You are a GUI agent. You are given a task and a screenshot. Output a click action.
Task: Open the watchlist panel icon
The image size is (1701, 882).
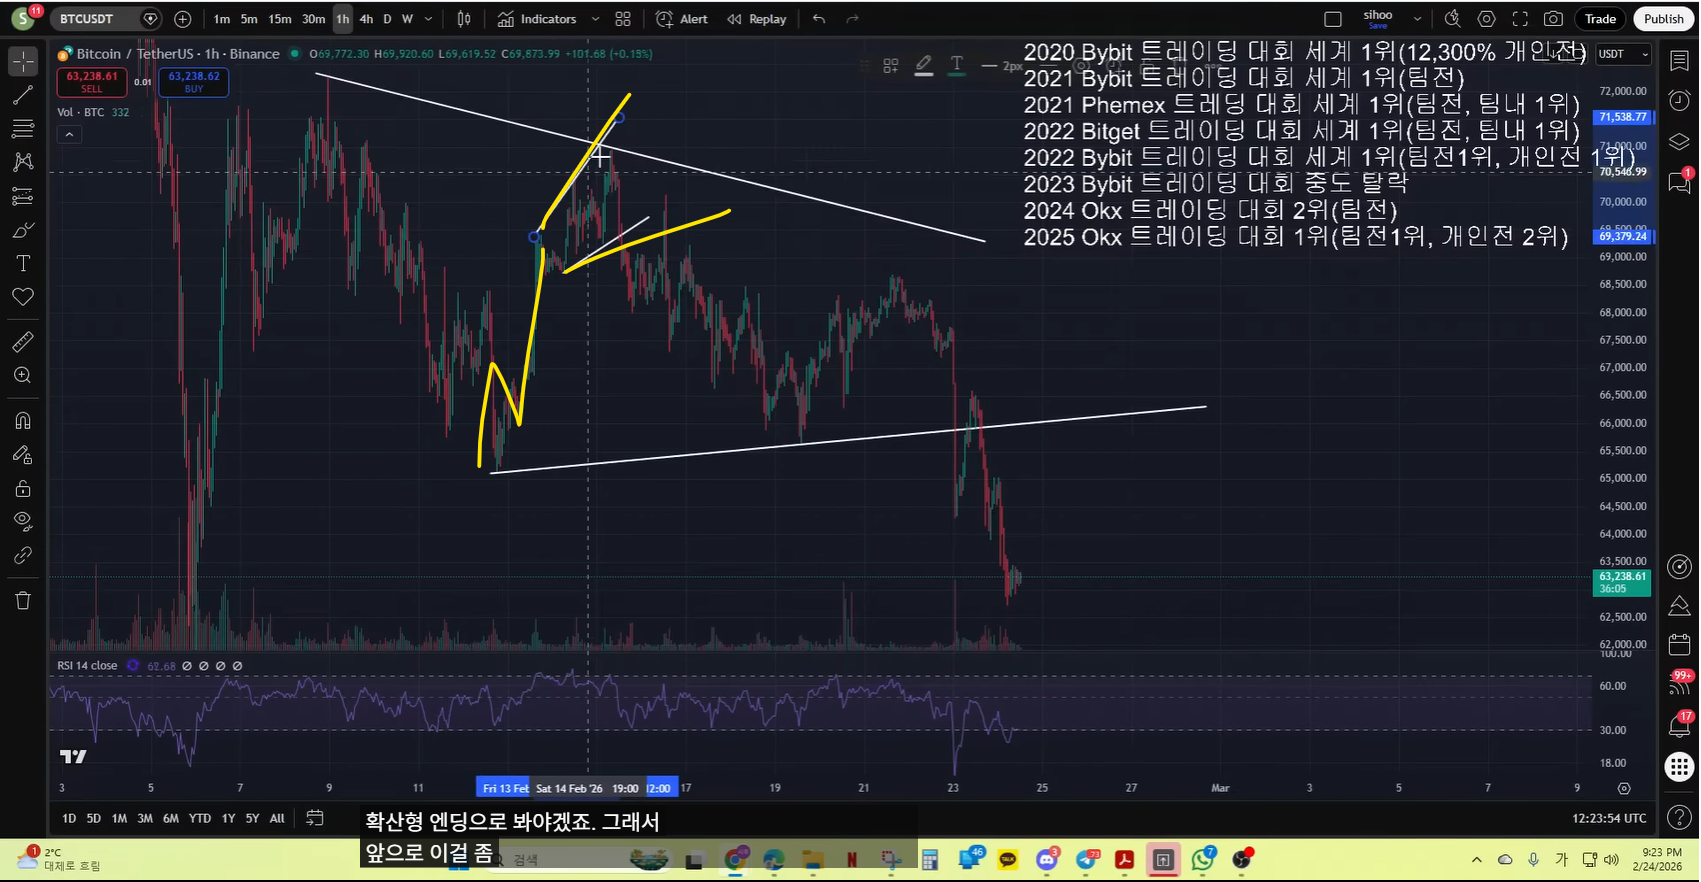pyautogui.click(x=1679, y=61)
